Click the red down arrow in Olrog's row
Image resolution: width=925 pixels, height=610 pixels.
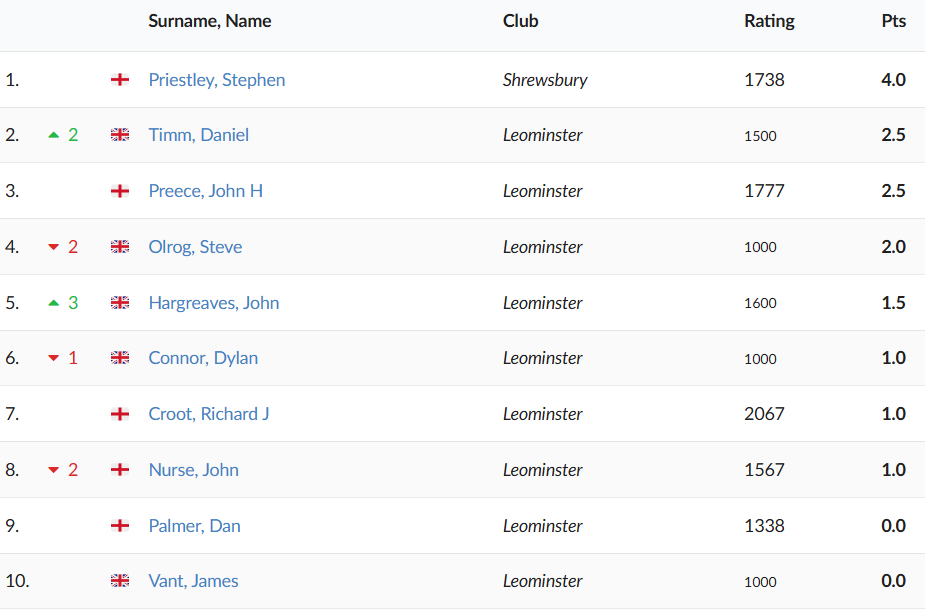54,247
